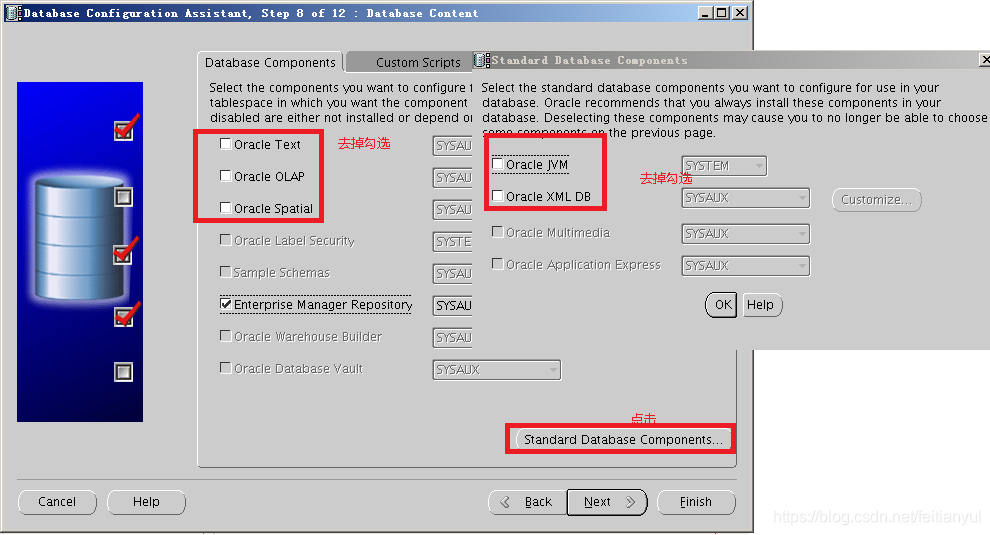The width and height of the screenshot is (990, 535).
Task: Toggle the Oracle Spatial checkbox
Action: 225,207
